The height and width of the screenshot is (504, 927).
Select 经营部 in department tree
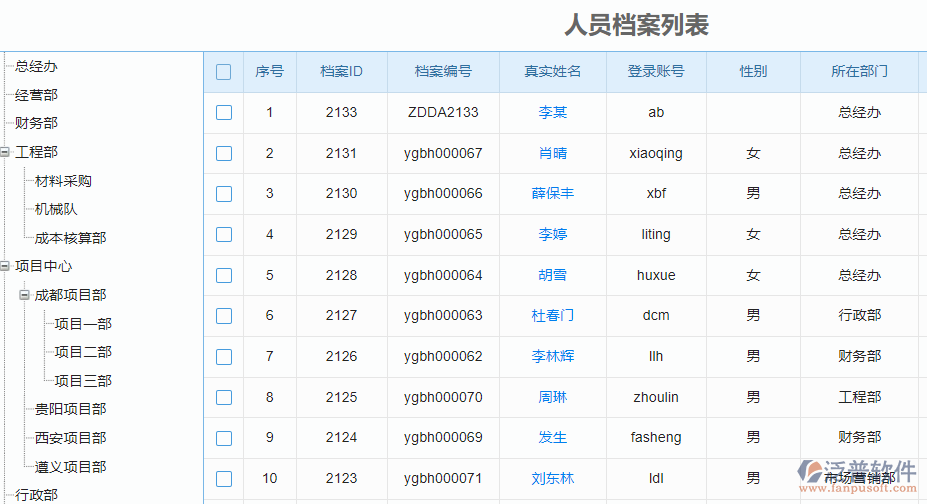click(36, 95)
